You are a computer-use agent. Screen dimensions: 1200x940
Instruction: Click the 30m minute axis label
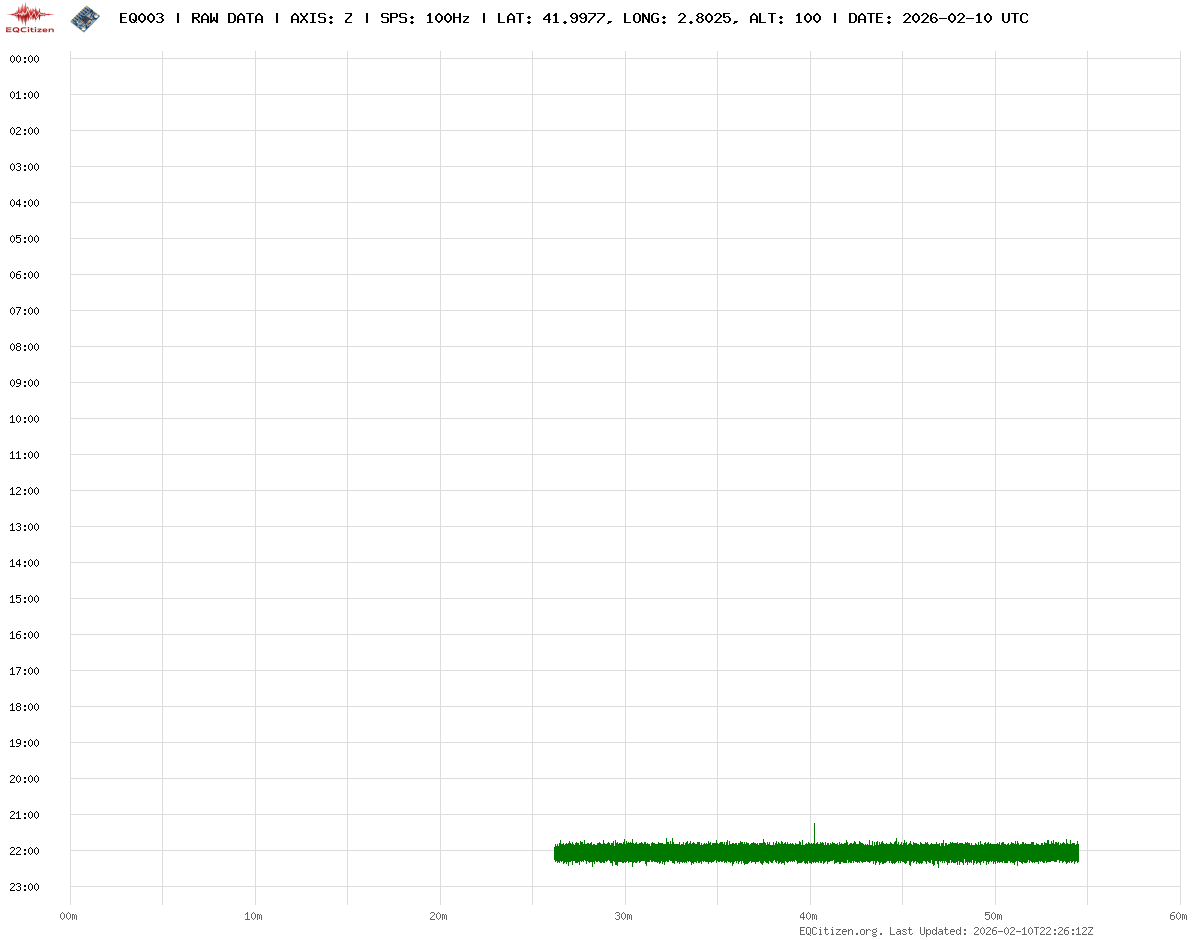tap(624, 917)
